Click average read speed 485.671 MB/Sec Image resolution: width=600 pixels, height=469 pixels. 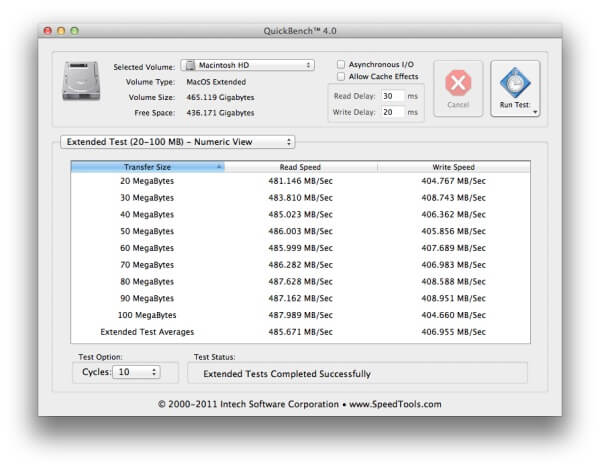[300, 332]
